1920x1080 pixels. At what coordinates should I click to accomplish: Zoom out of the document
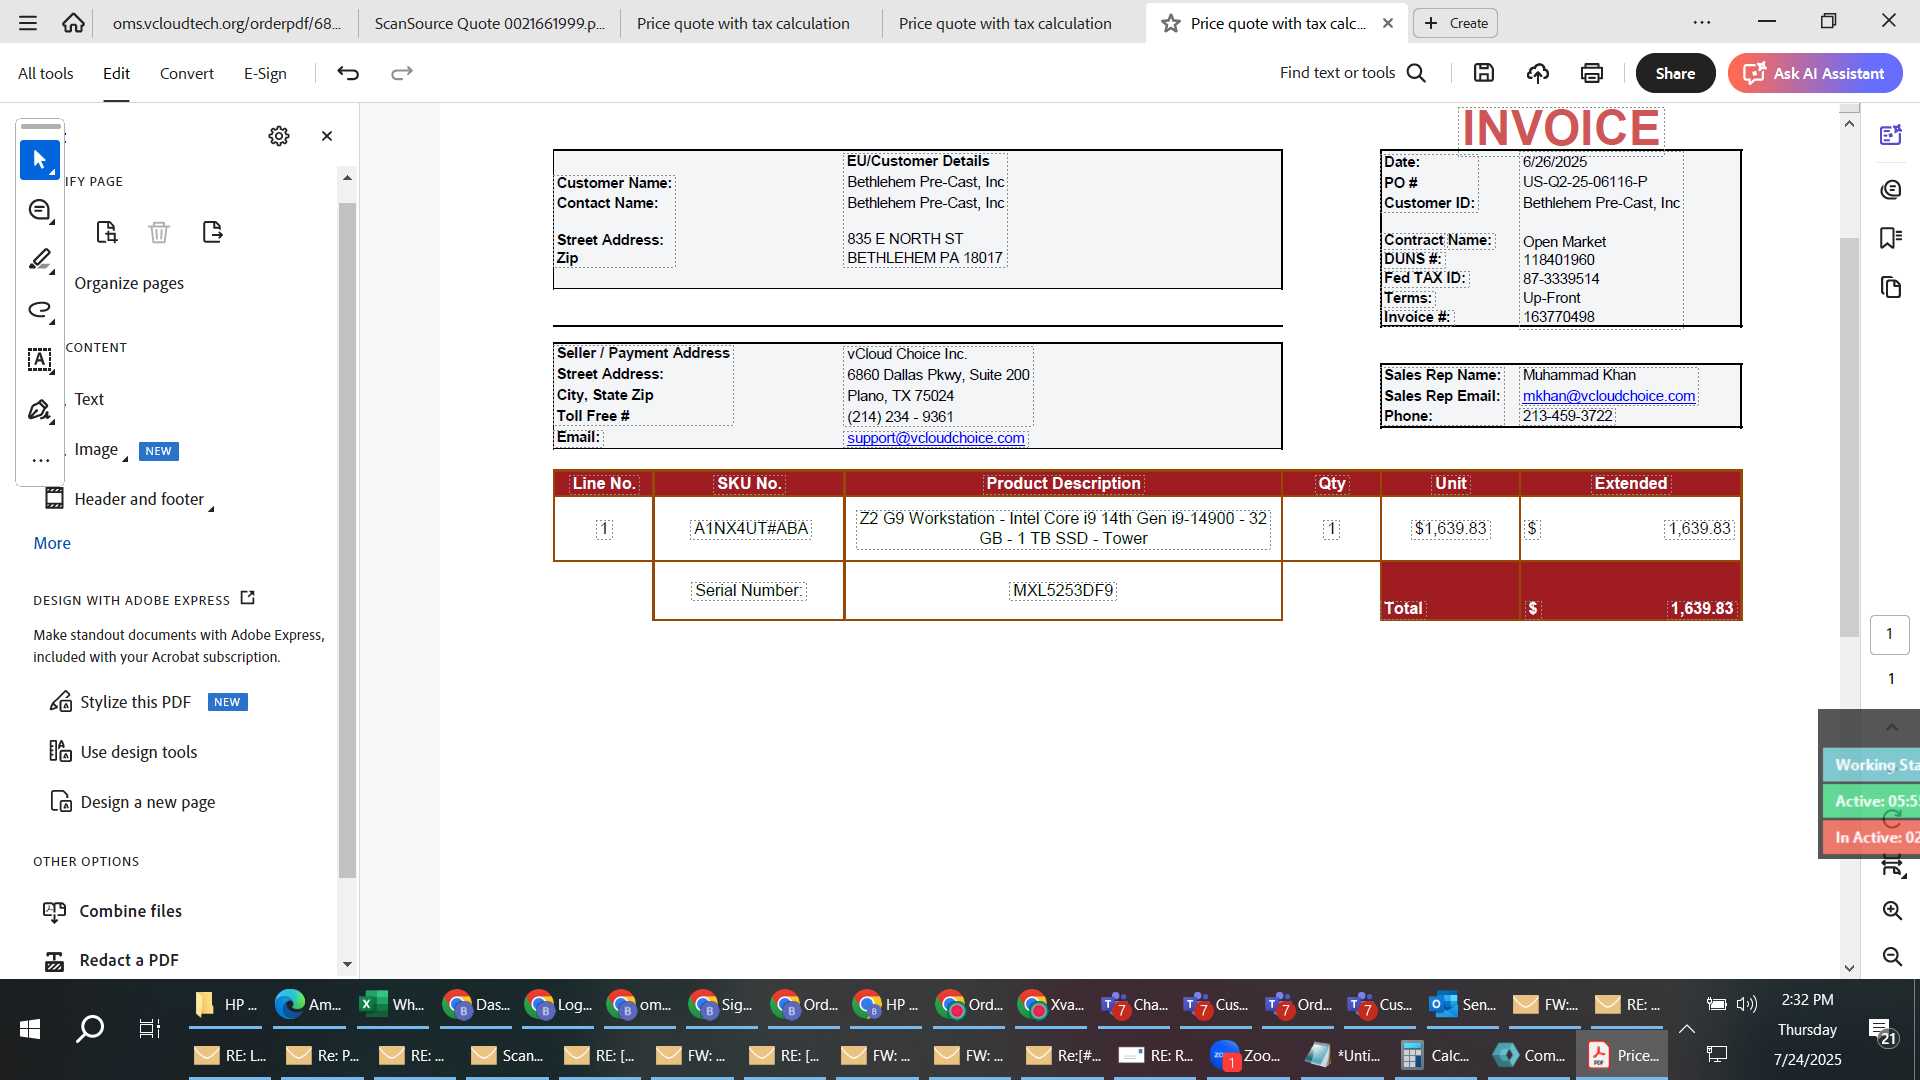1892,957
